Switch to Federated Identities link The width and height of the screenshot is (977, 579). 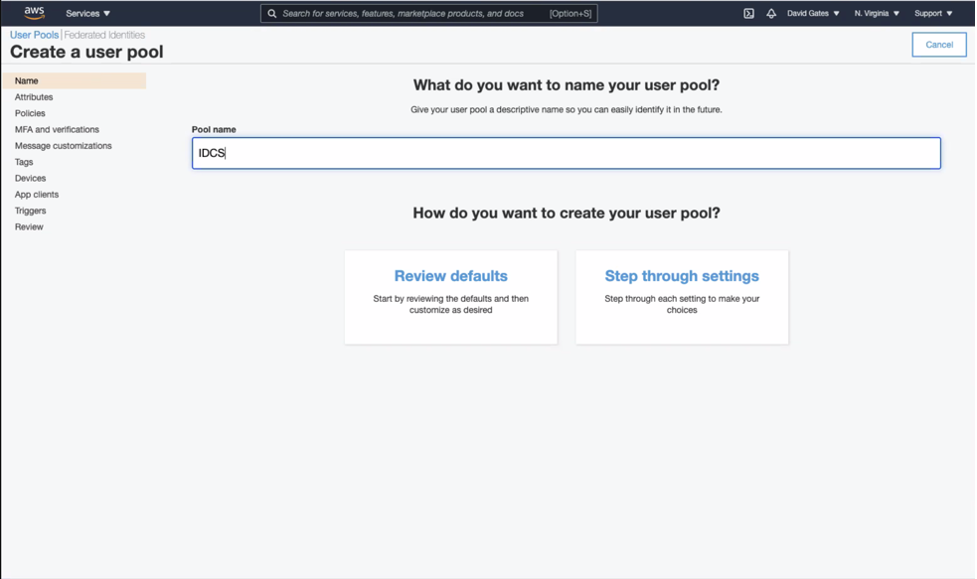(x=105, y=35)
